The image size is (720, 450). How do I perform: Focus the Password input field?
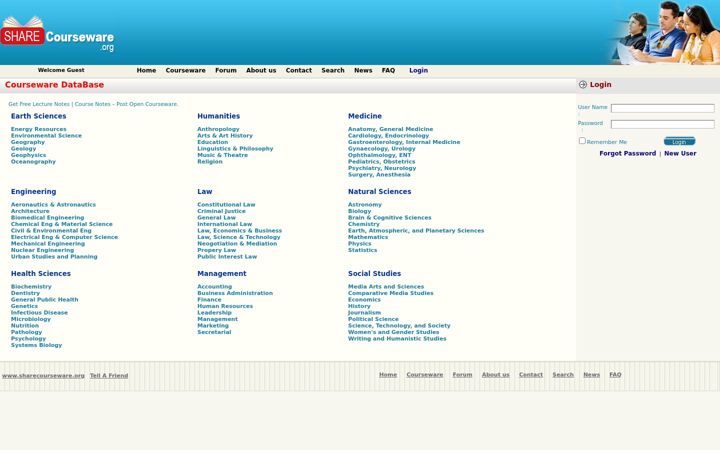pos(663,124)
